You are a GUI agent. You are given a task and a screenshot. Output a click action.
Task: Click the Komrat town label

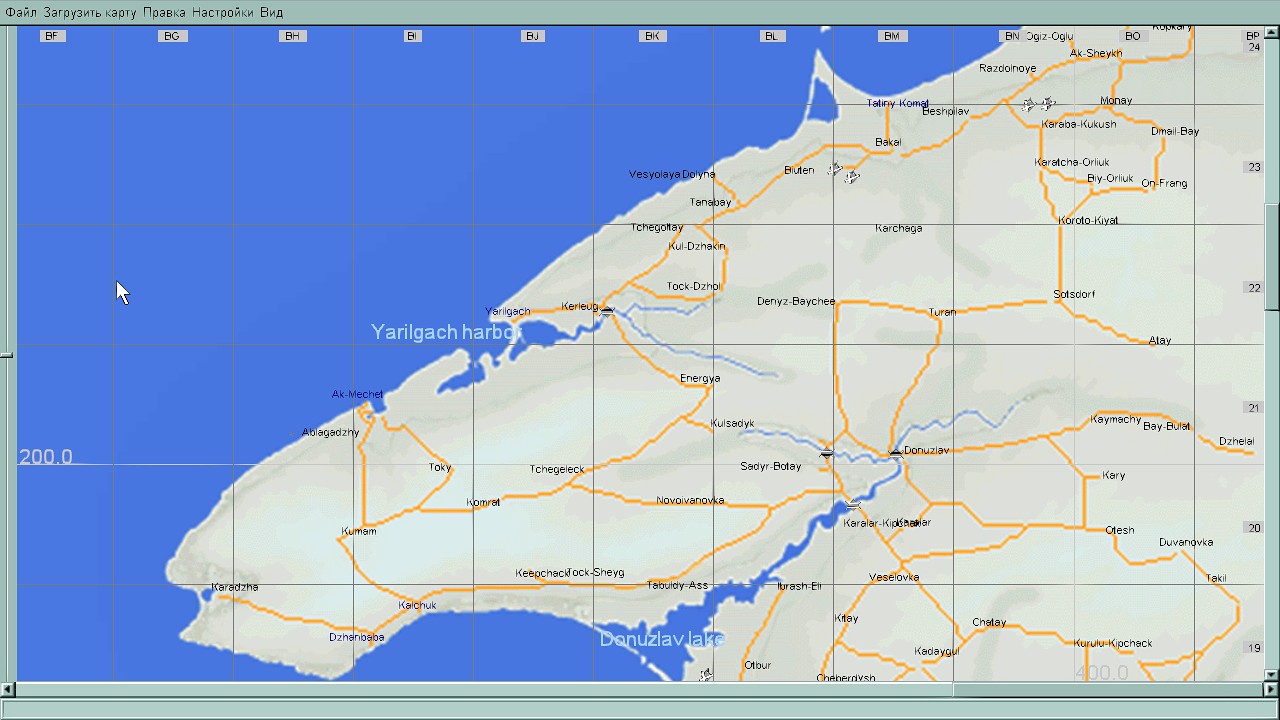[x=483, y=502]
